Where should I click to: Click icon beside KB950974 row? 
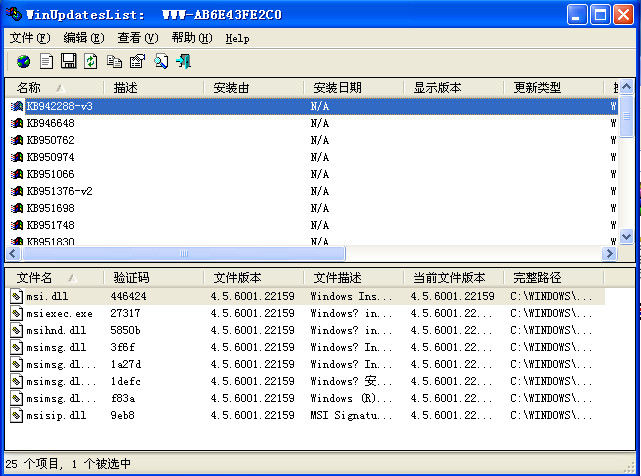(x=17, y=157)
